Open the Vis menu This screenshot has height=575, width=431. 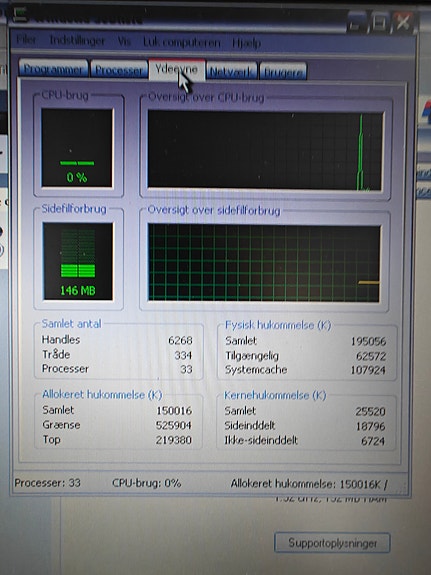coord(124,42)
